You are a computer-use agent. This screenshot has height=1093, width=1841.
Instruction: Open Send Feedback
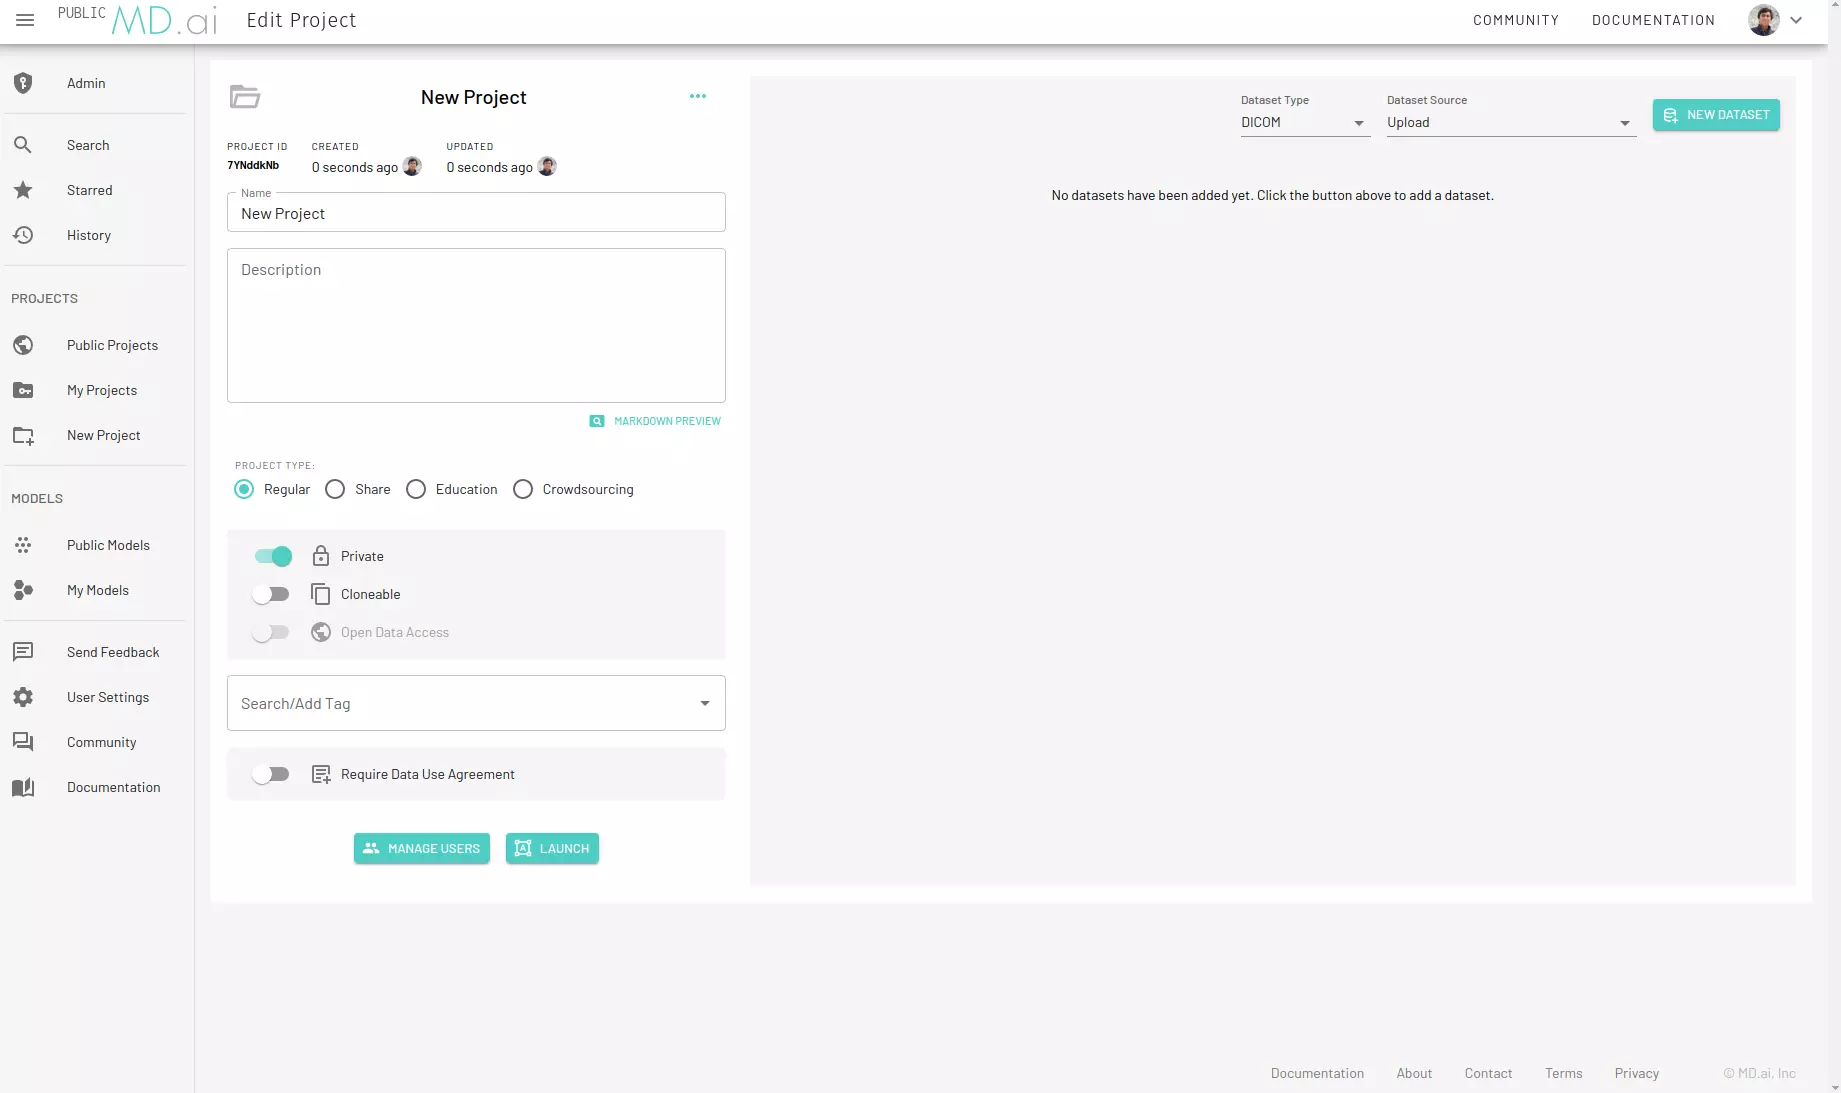pos(113,651)
